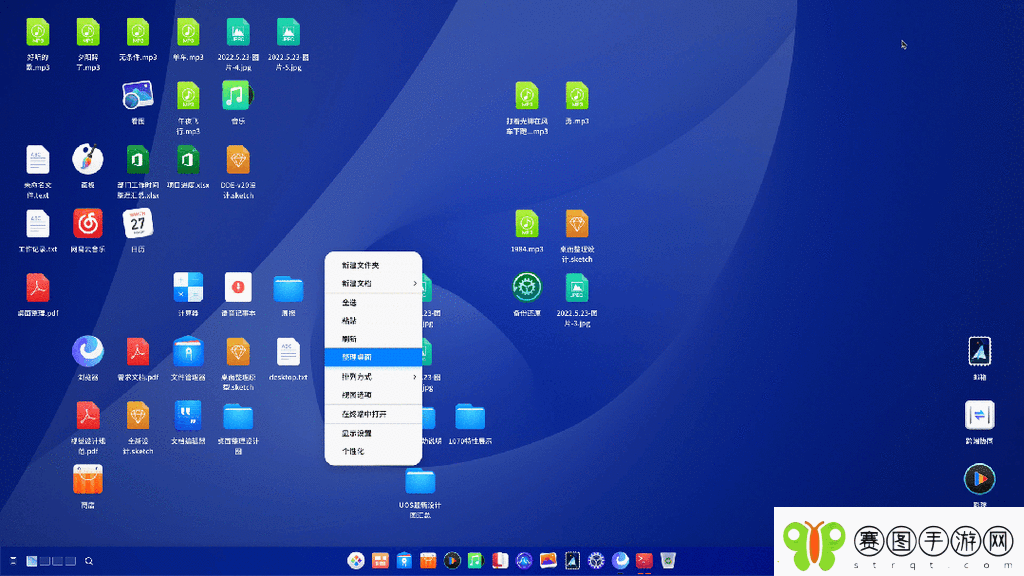Select the 需求文档.pdf file icon
Screen dimensions: 1024x576
(x=138, y=352)
